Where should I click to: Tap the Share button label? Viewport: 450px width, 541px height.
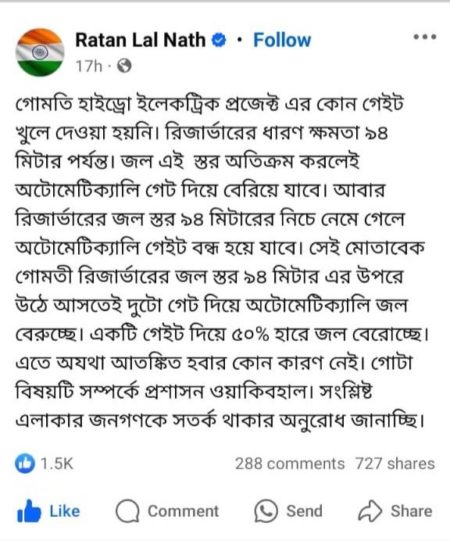tap(411, 511)
